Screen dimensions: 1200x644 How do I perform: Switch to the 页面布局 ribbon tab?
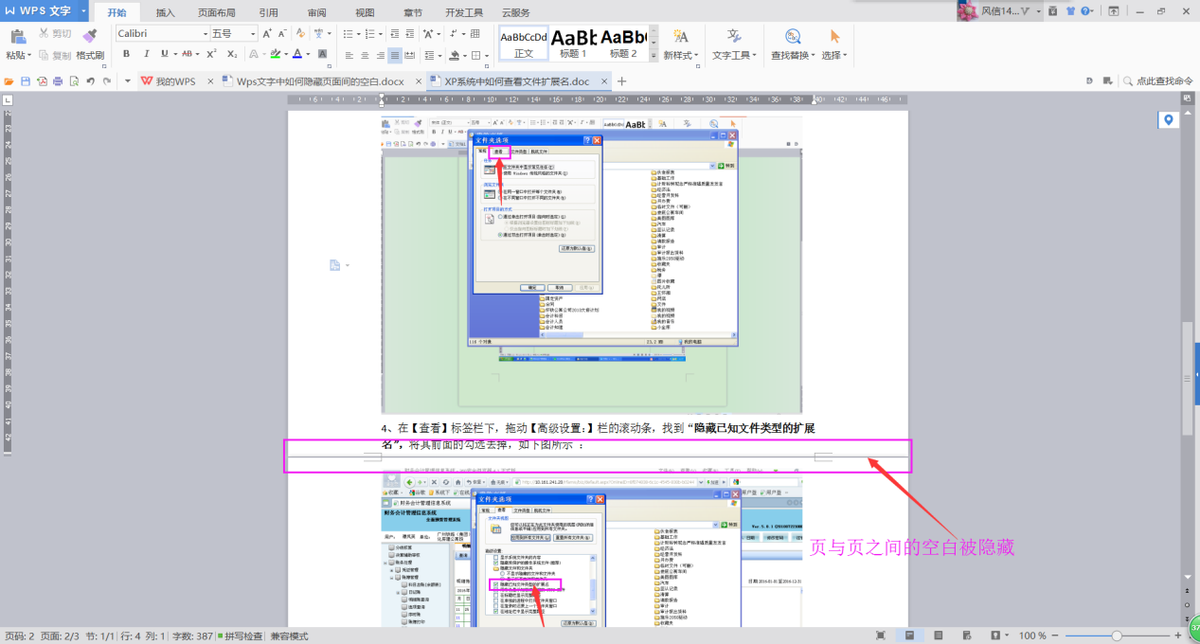[216, 13]
